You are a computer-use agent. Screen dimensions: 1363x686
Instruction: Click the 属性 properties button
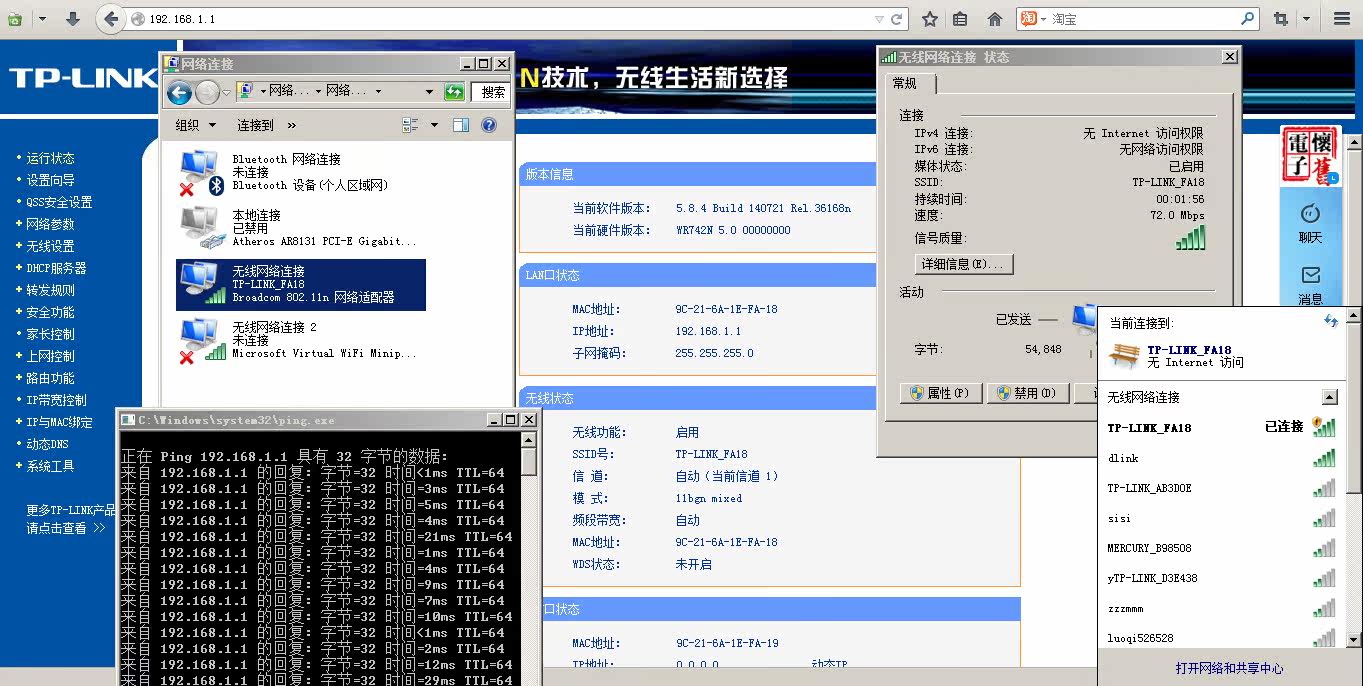[941, 393]
